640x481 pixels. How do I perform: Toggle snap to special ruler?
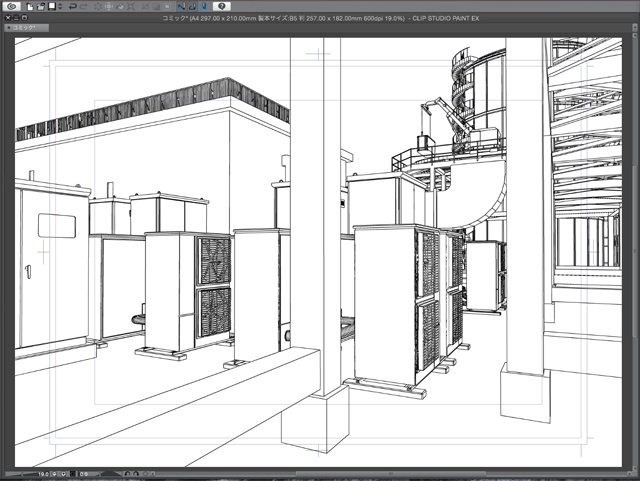(192, 7)
